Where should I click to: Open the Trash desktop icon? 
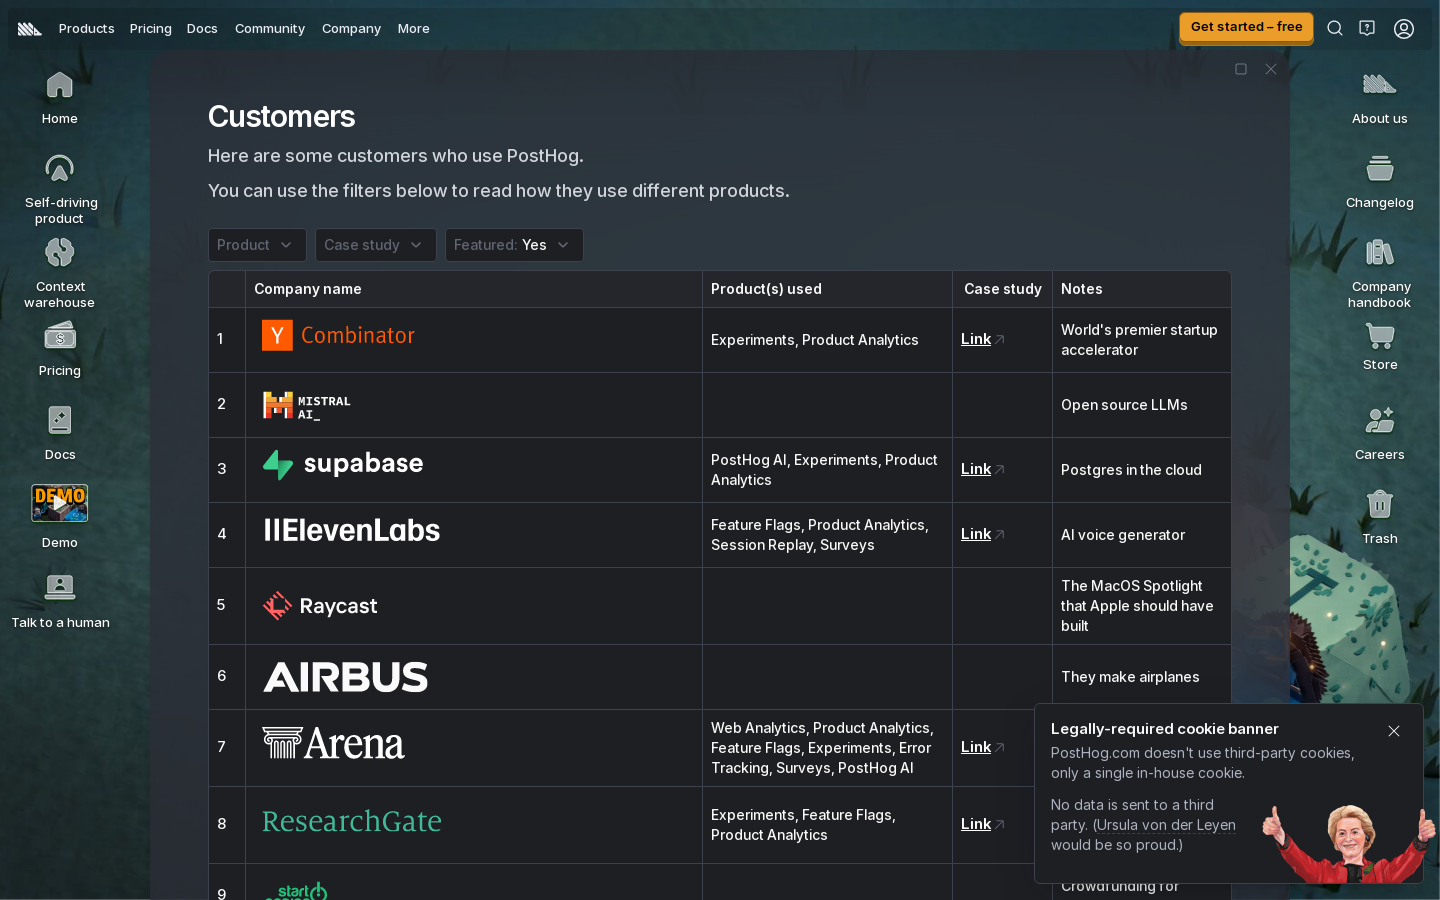coord(1380,516)
